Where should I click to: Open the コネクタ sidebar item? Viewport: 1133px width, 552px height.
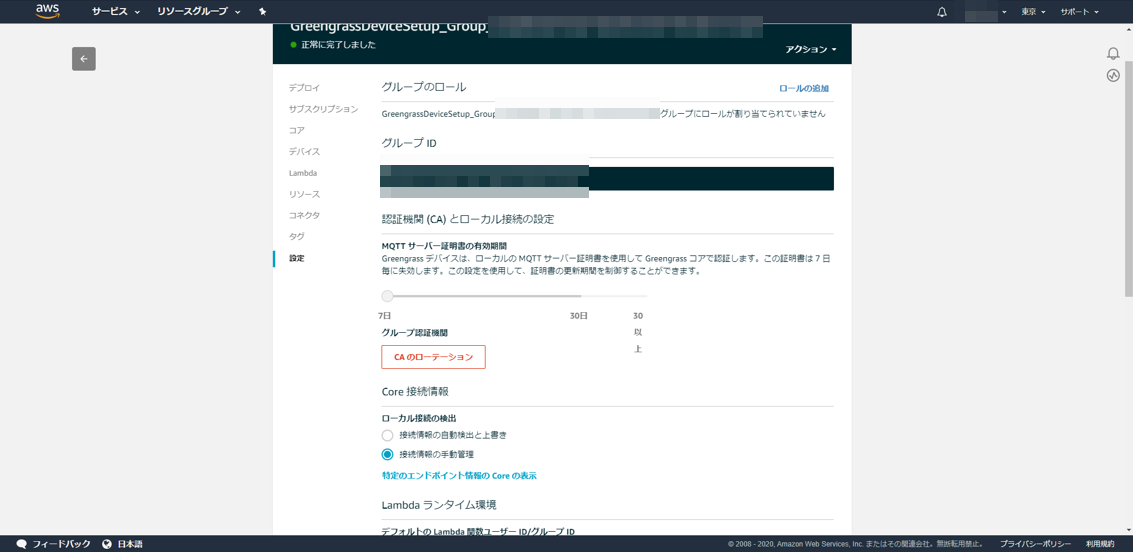click(x=304, y=215)
